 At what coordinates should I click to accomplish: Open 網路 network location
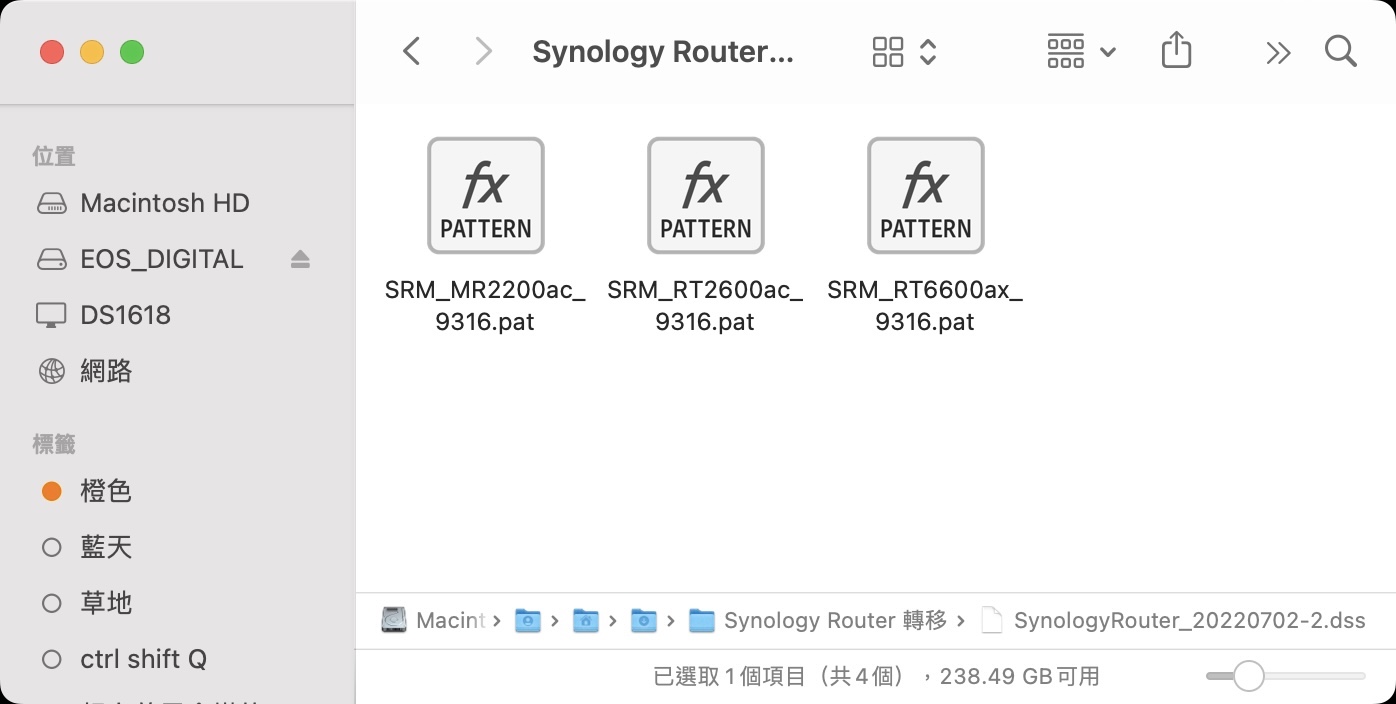[x=106, y=371]
